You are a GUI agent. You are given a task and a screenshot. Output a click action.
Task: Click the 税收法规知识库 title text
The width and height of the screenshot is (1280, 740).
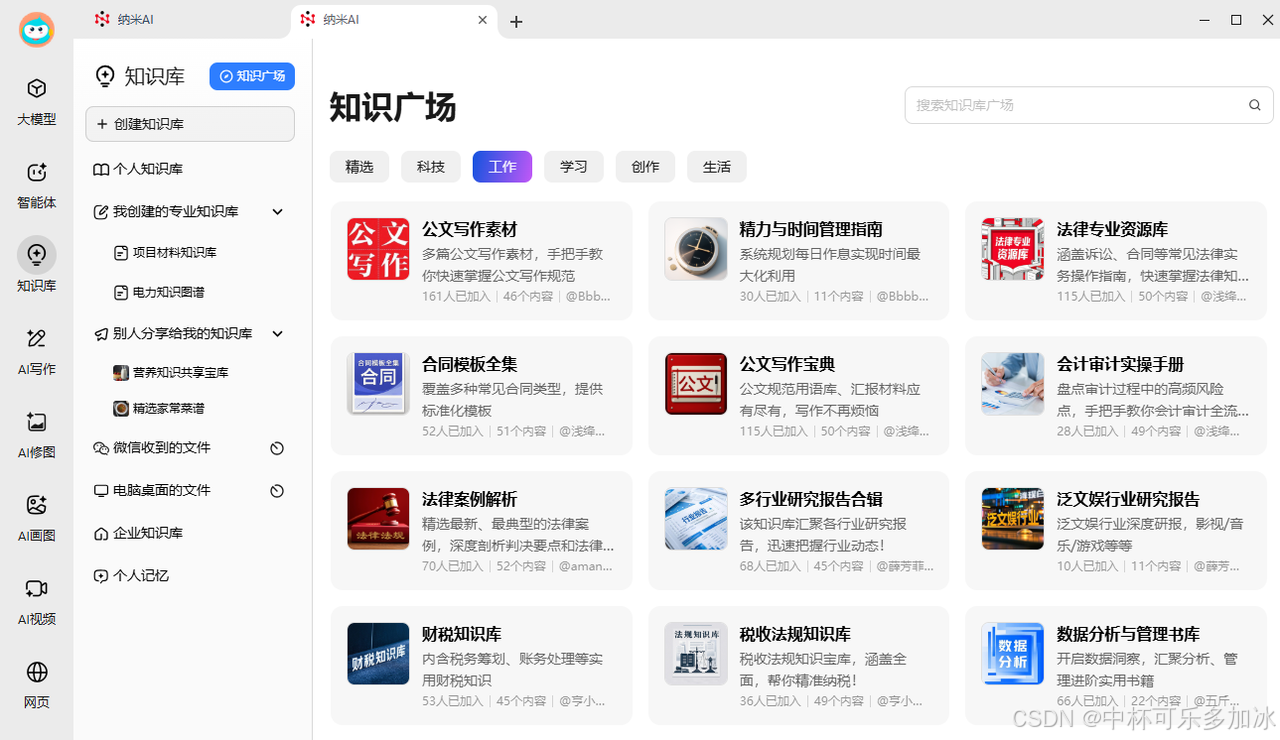click(795, 635)
